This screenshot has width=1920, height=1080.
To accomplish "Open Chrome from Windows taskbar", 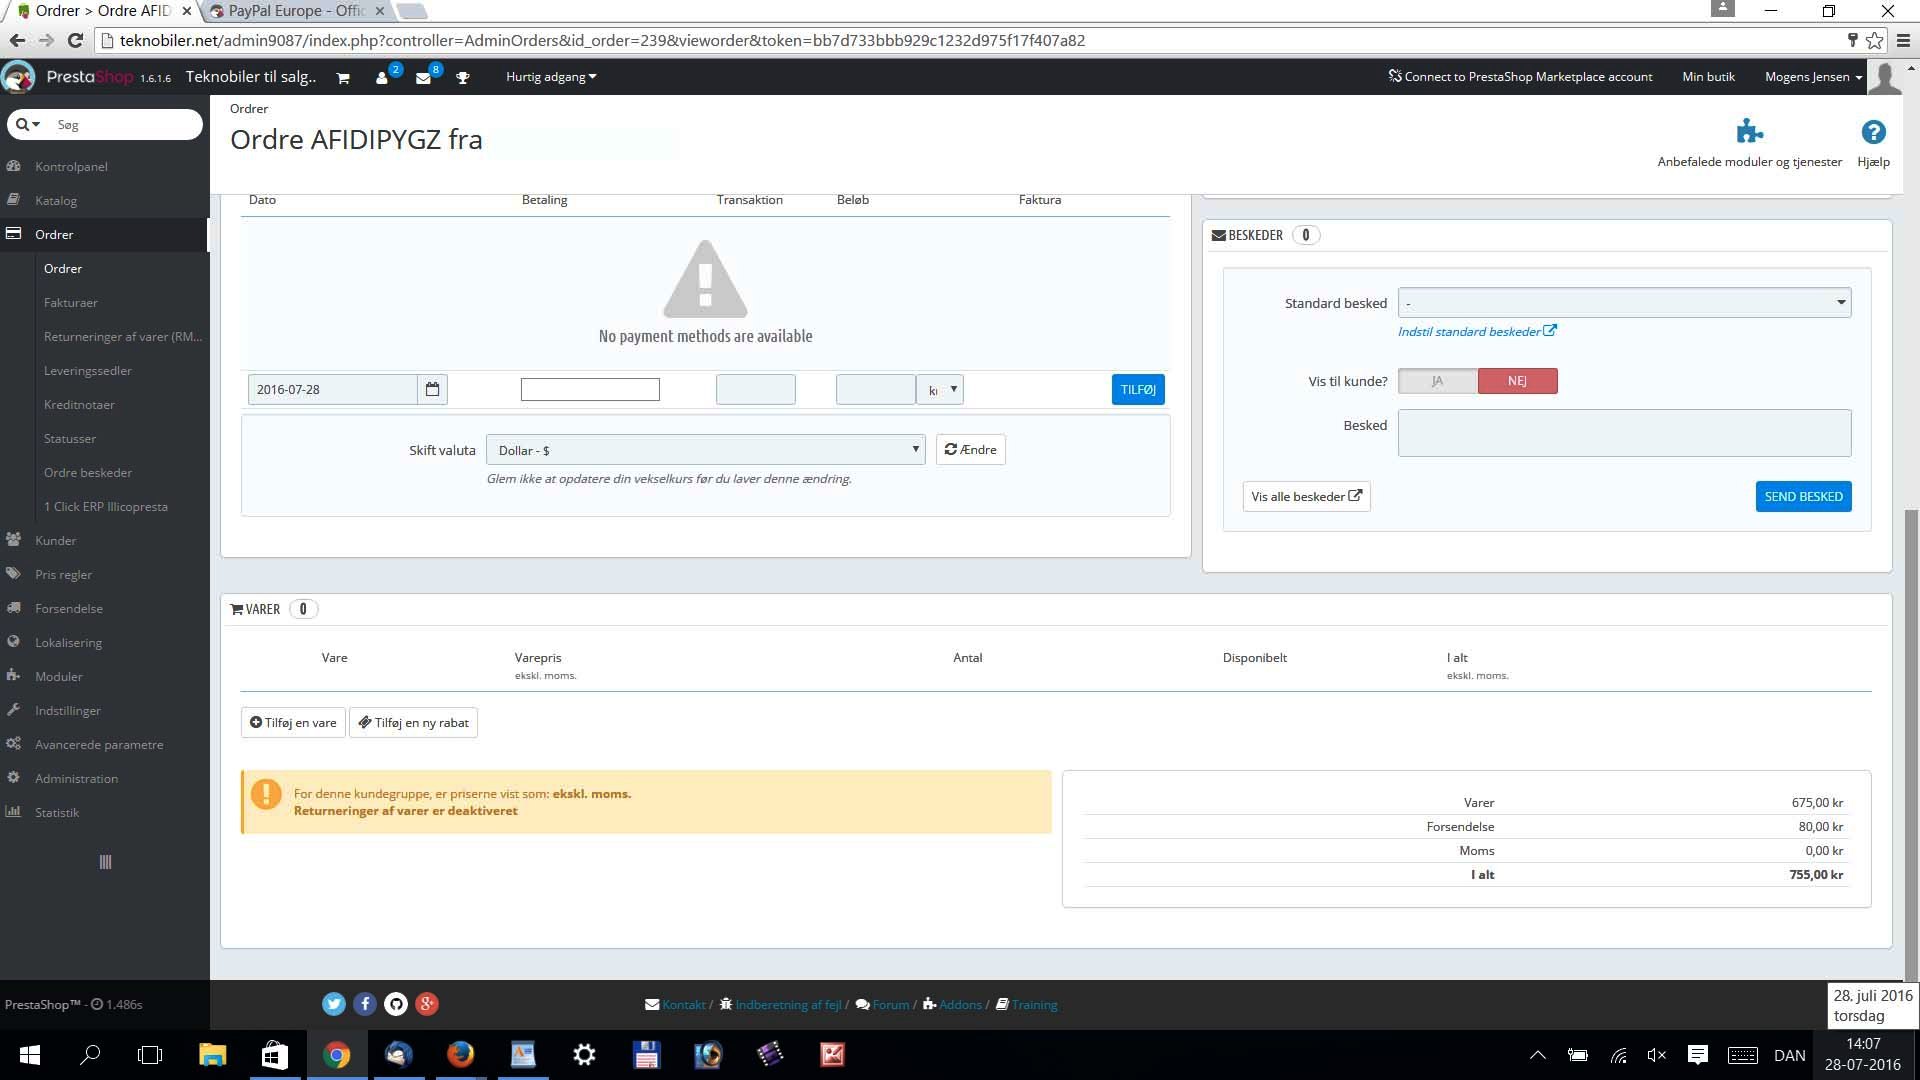I will pyautogui.click(x=337, y=1055).
